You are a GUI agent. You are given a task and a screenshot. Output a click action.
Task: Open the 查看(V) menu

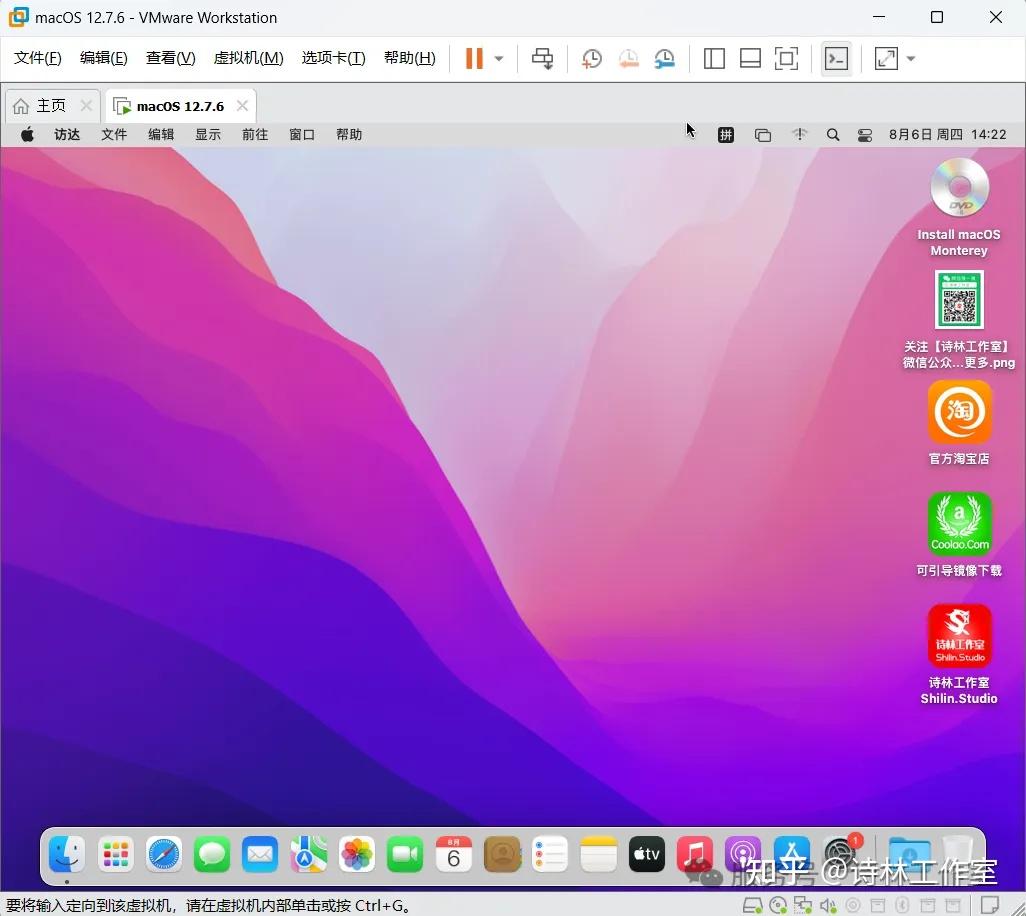tap(171, 58)
